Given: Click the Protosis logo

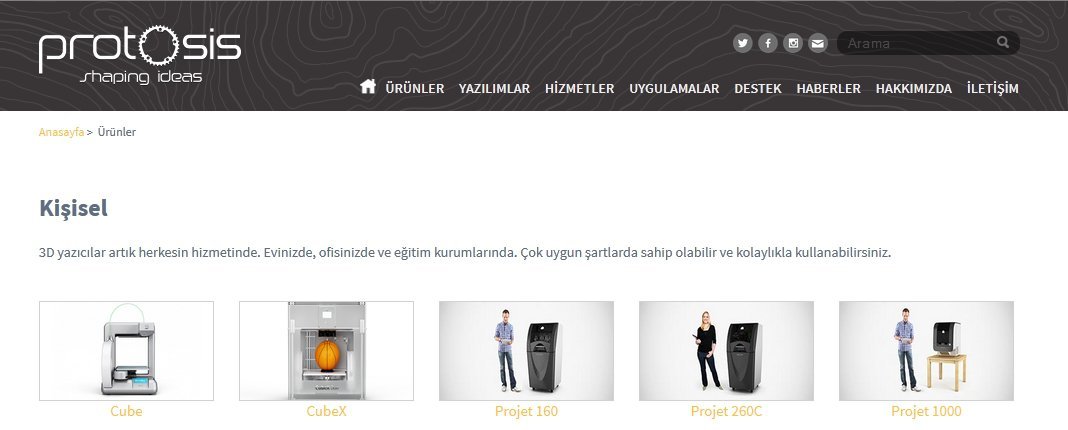Looking at the screenshot, I should 140,55.
